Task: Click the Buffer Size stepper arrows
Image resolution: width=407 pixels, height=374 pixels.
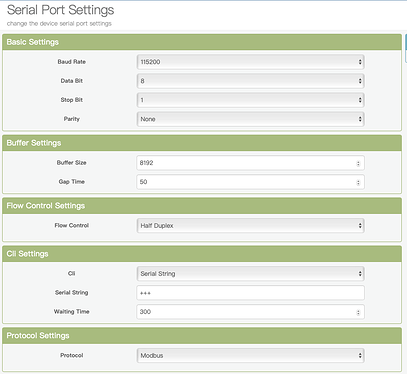Action: 358,163
